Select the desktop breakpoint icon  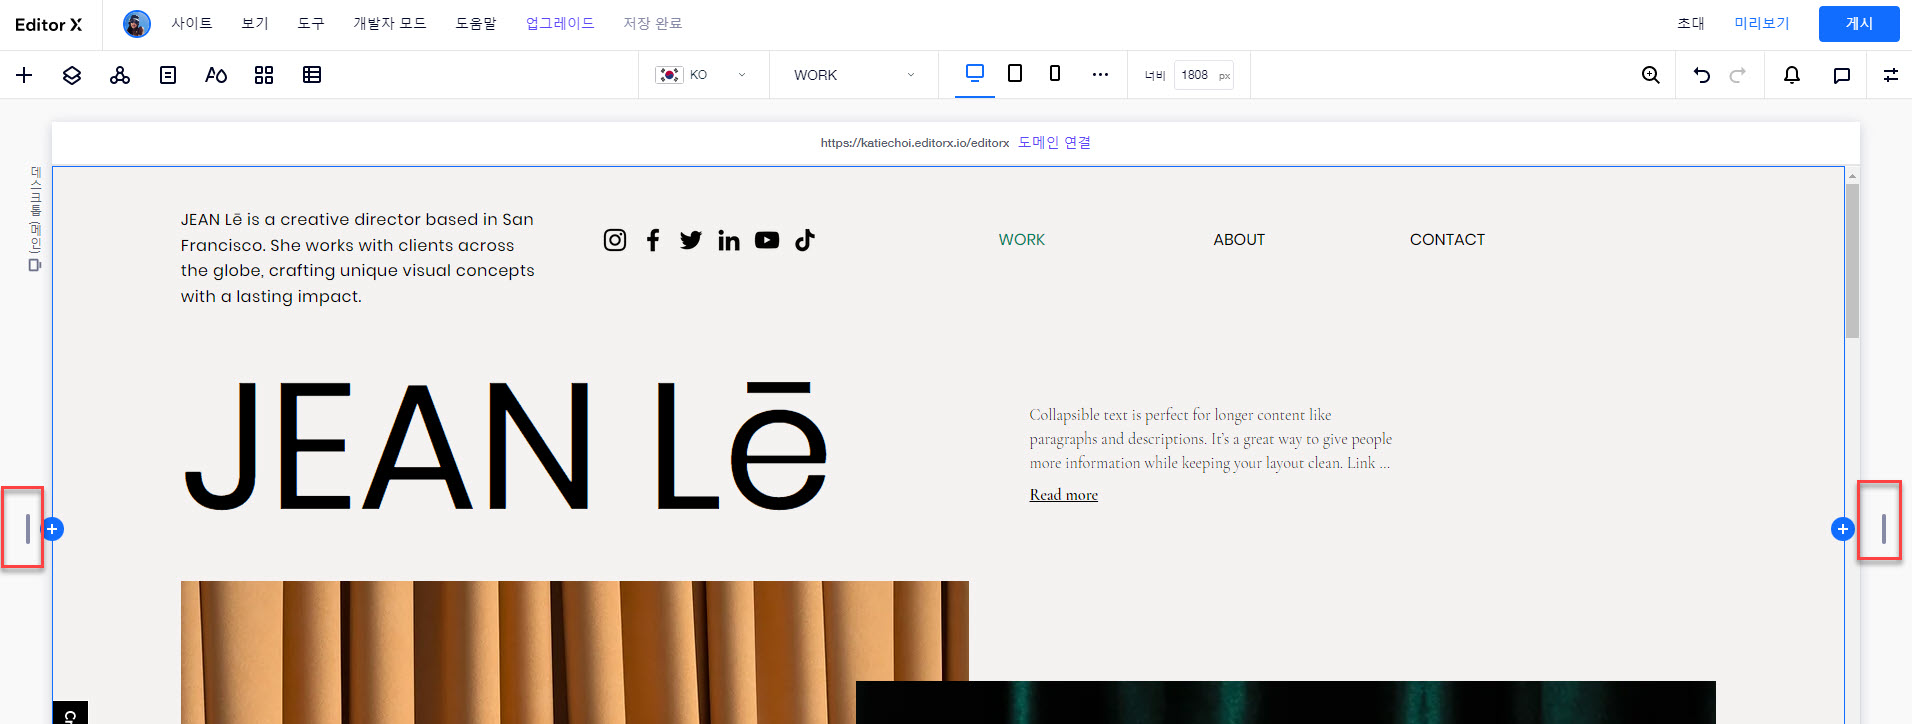(x=975, y=73)
